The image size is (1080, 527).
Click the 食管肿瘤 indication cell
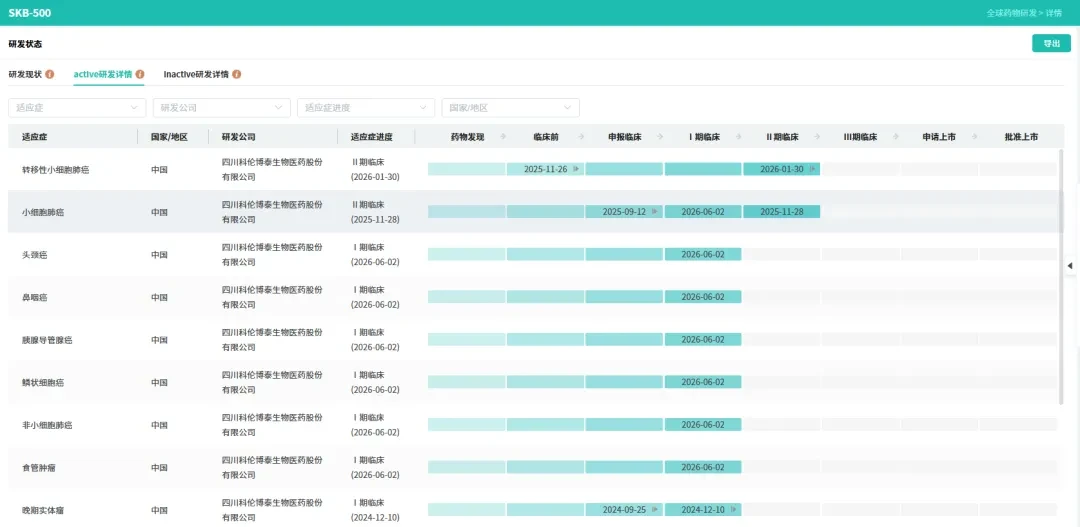[x=39, y=468]
